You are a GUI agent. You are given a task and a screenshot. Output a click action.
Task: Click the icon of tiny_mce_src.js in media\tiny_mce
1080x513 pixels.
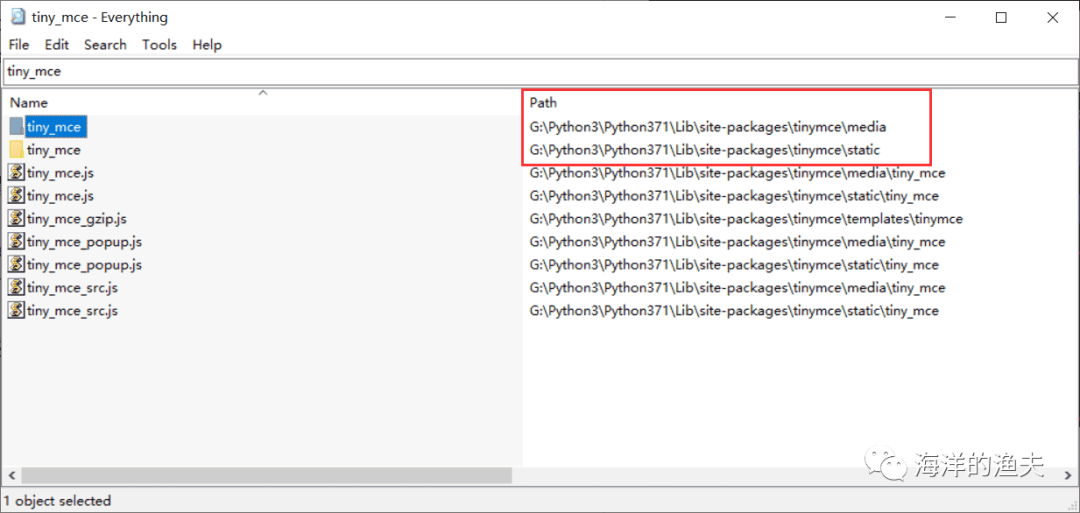(17, 288)
